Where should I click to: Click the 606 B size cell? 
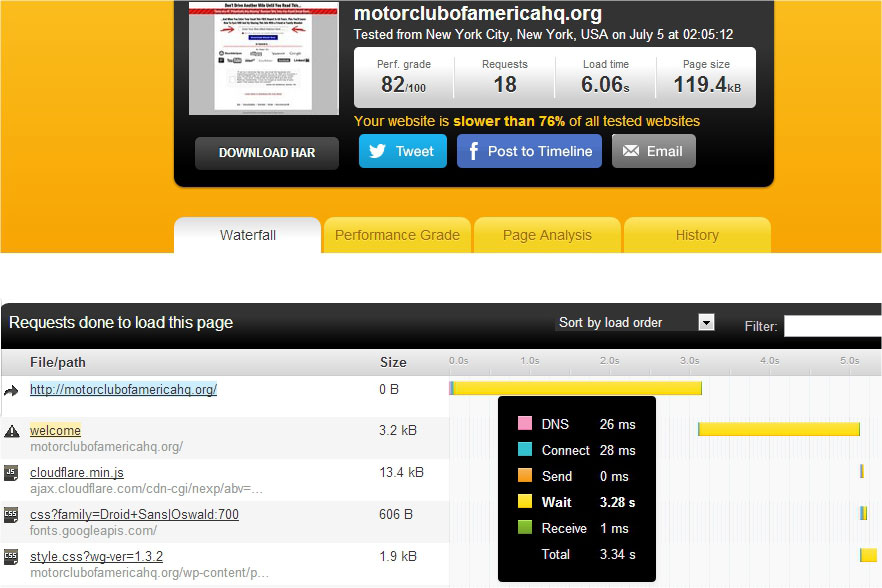(396, 514)
